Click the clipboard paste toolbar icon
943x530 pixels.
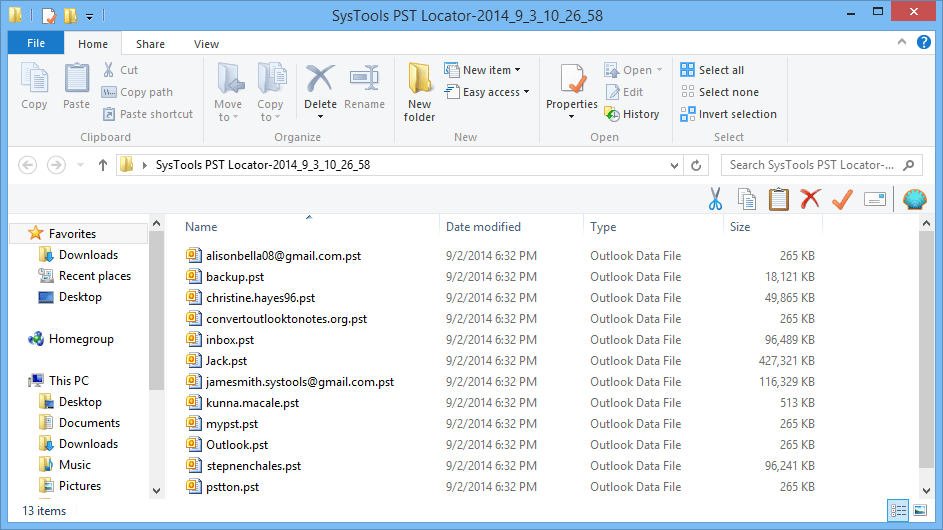point(779,199)
